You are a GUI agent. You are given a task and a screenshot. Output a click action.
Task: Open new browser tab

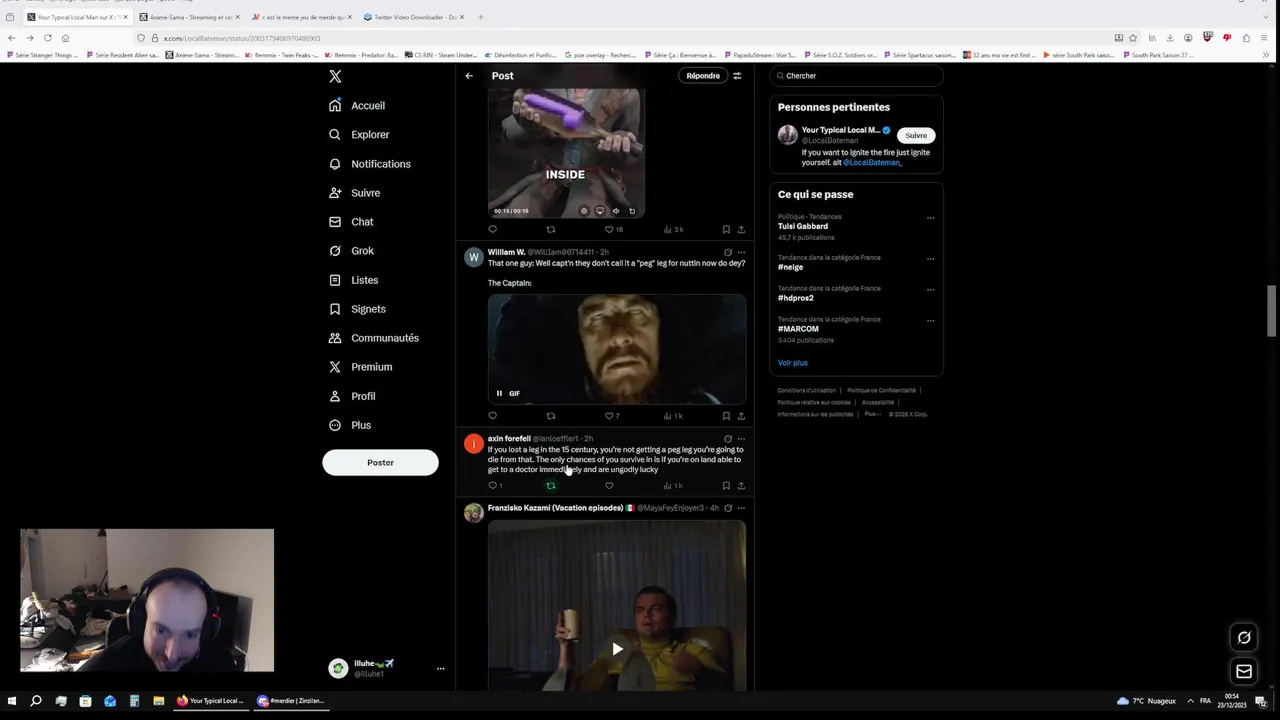[x=480, y=17]
